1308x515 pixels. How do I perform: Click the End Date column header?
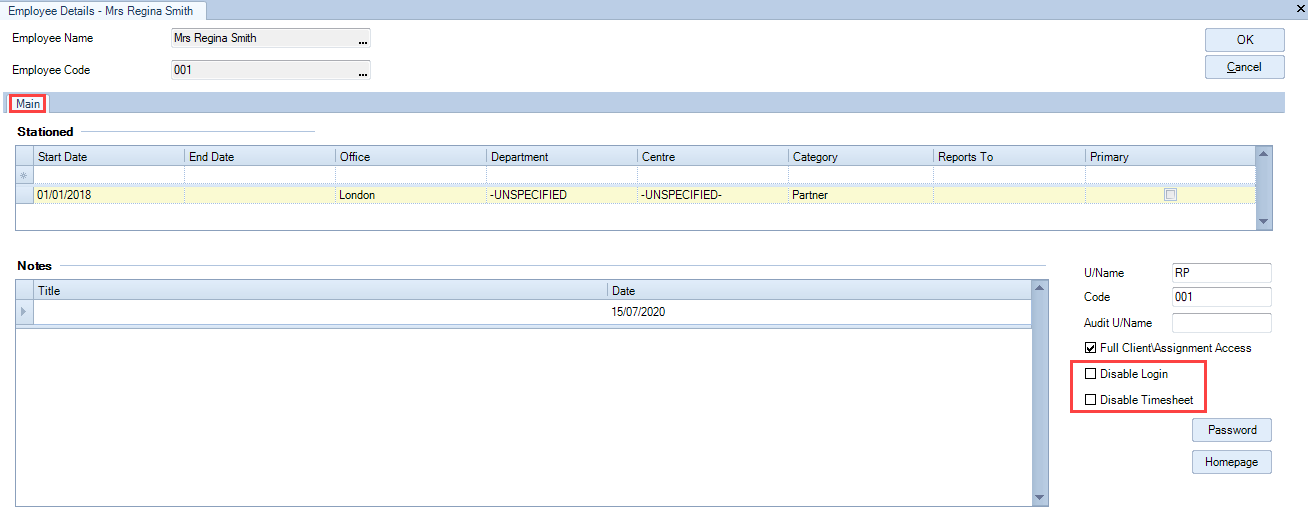pos(260,157)
